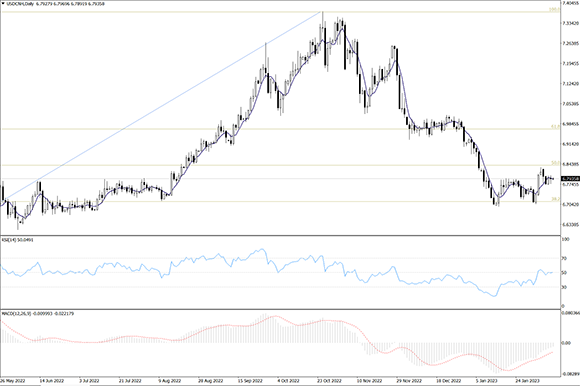
Task: Click the 18 Dec 2022 date label
Action: (448, 380)
